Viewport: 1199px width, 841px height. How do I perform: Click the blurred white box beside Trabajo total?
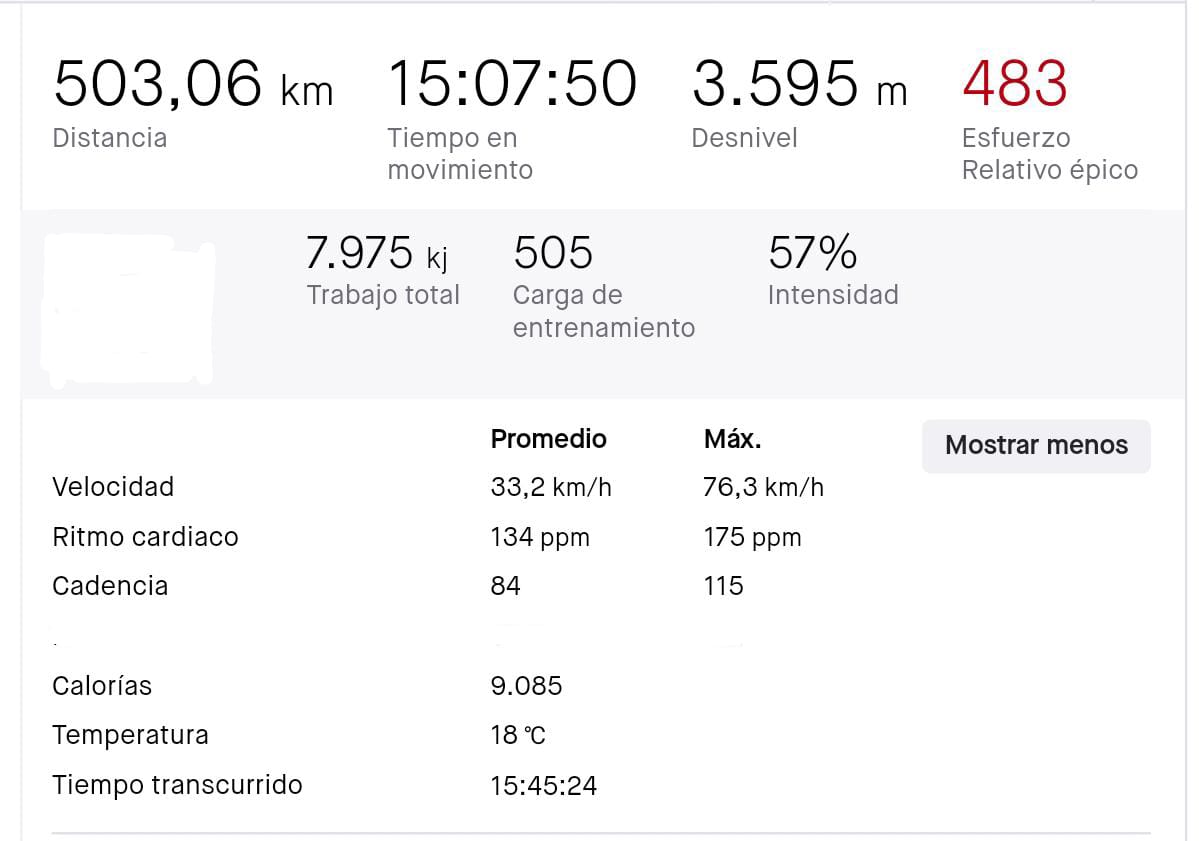[x=129, y=310]
